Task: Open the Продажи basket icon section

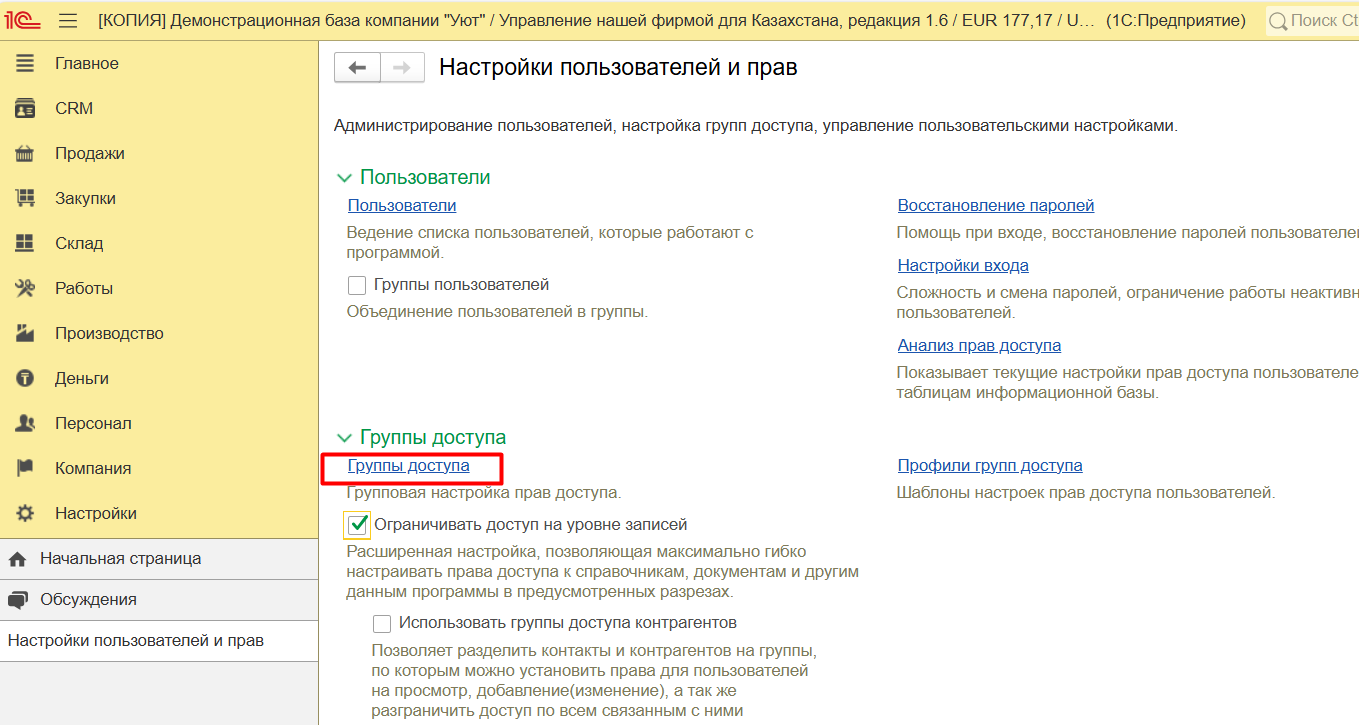Action: [25, 153]
